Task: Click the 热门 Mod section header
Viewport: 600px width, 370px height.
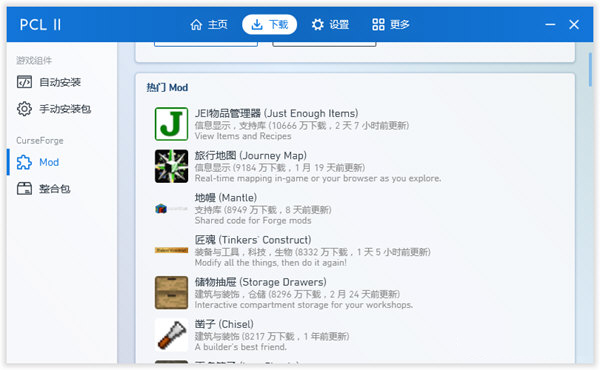Action: pyautogui.click(x=167, y=88)
